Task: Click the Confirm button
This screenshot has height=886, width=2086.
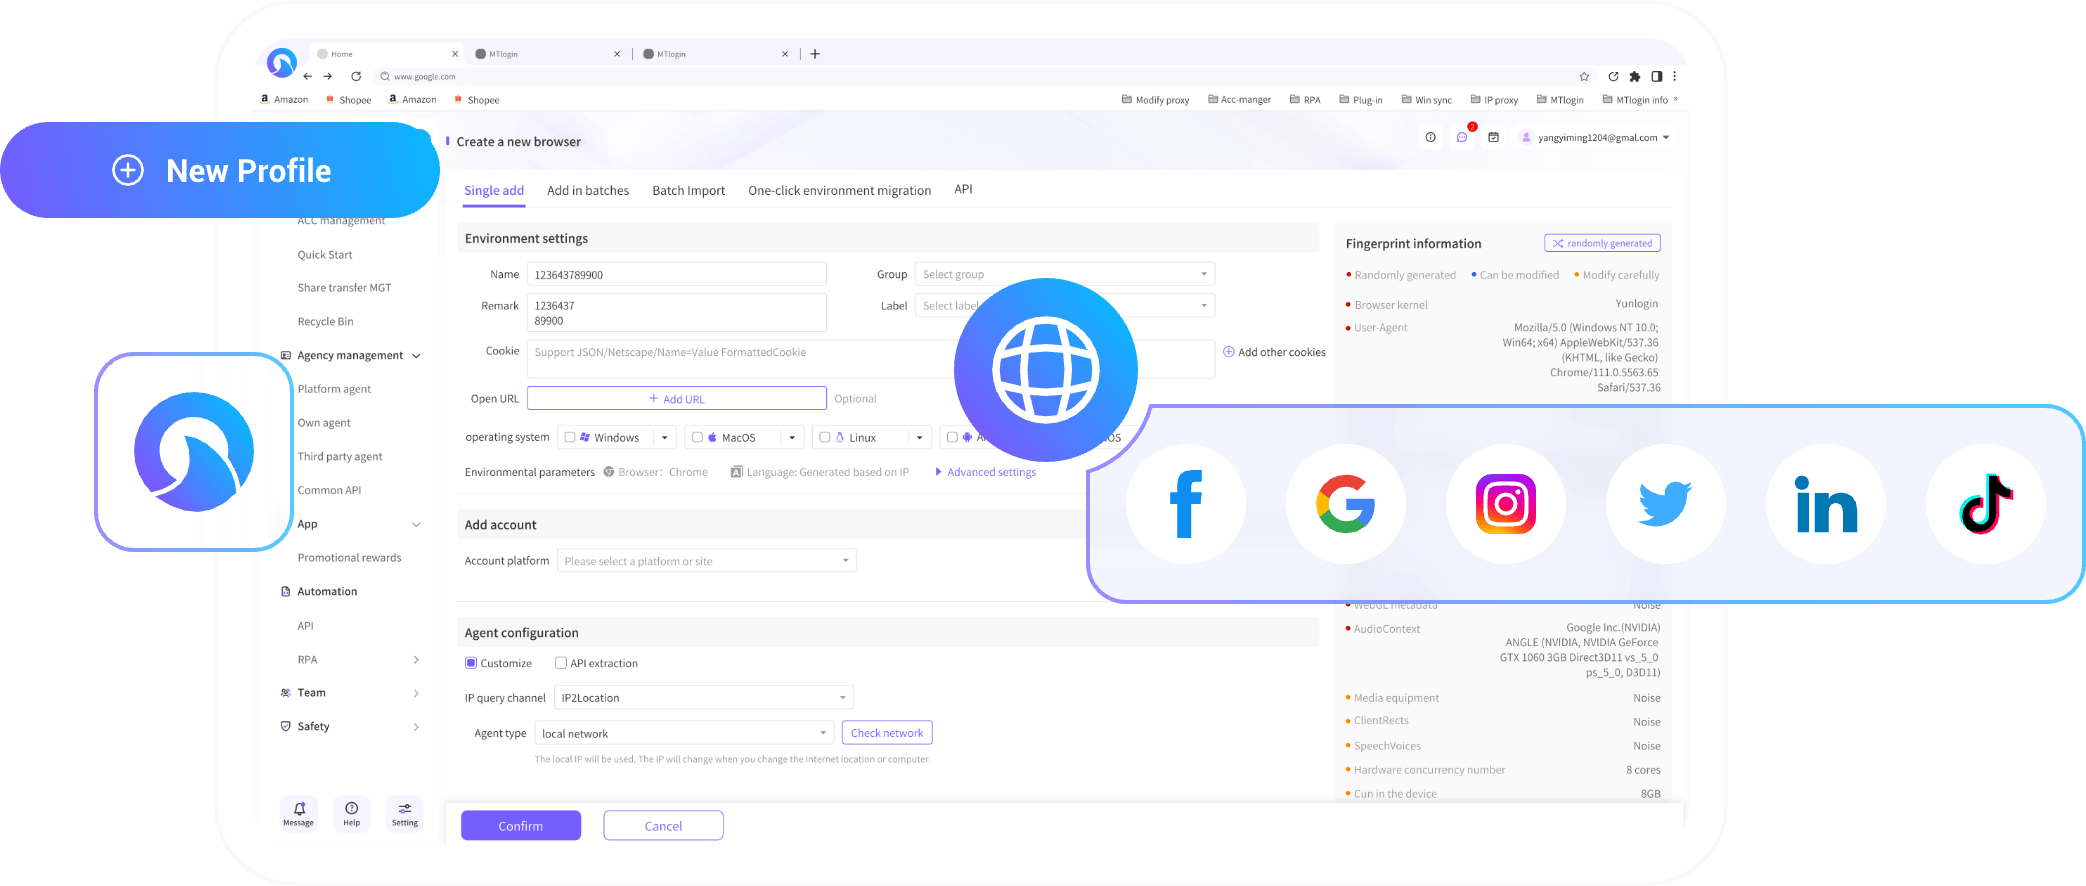Action: coord(521,826)
